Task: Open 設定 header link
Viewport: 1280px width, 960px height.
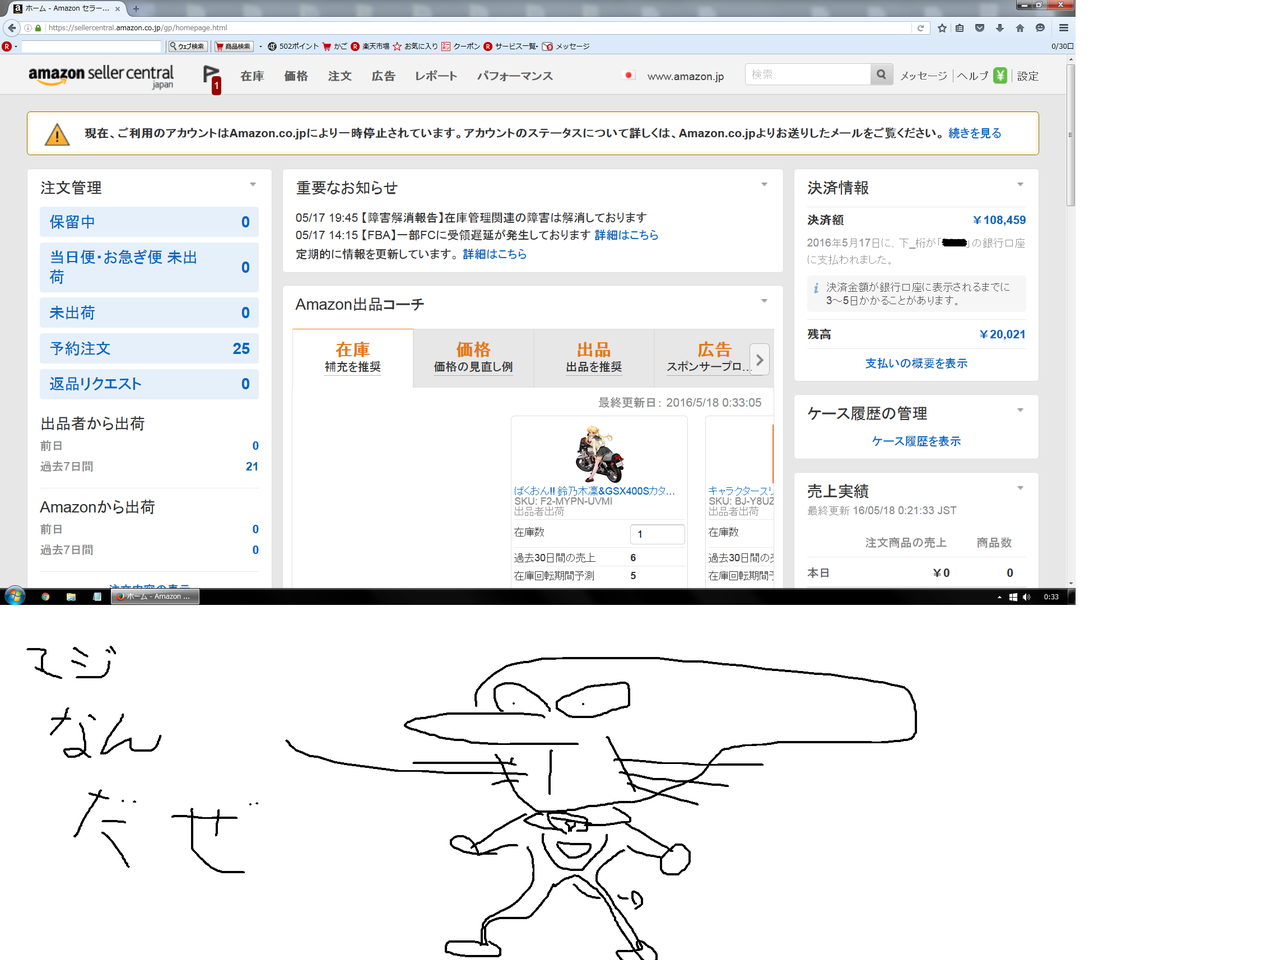Action: [x=1028, y=76]
